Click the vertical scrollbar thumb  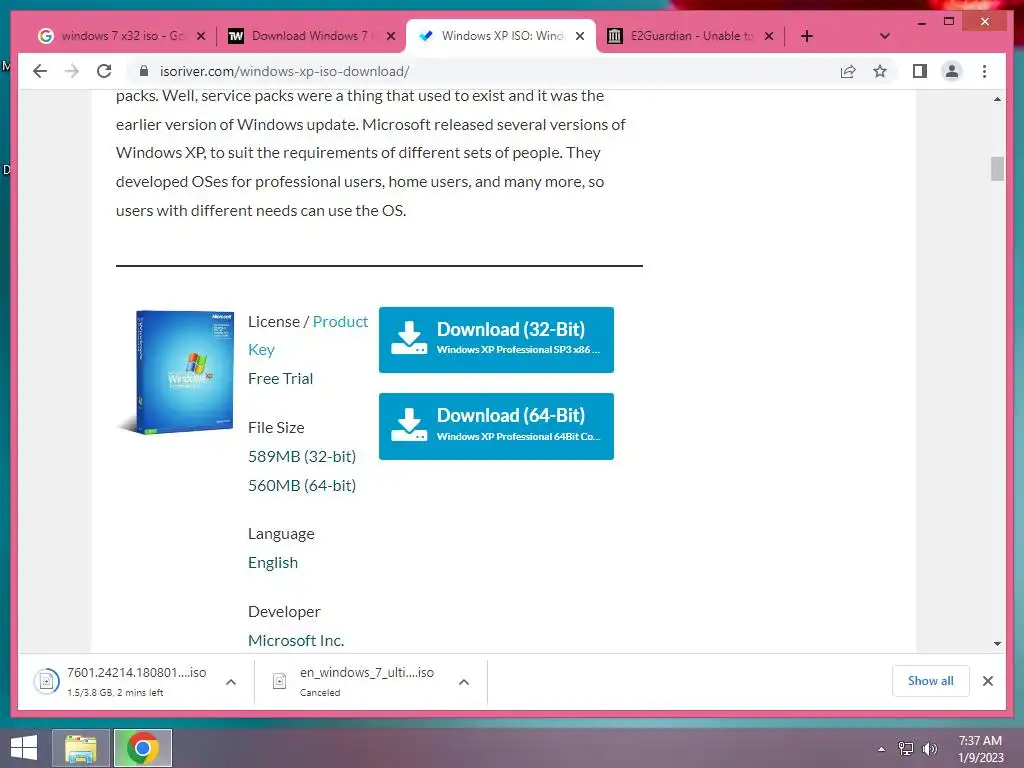[997, 168]
